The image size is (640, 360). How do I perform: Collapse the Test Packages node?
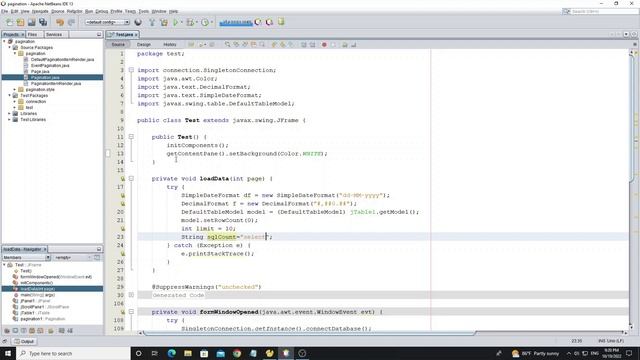(10, 96)
